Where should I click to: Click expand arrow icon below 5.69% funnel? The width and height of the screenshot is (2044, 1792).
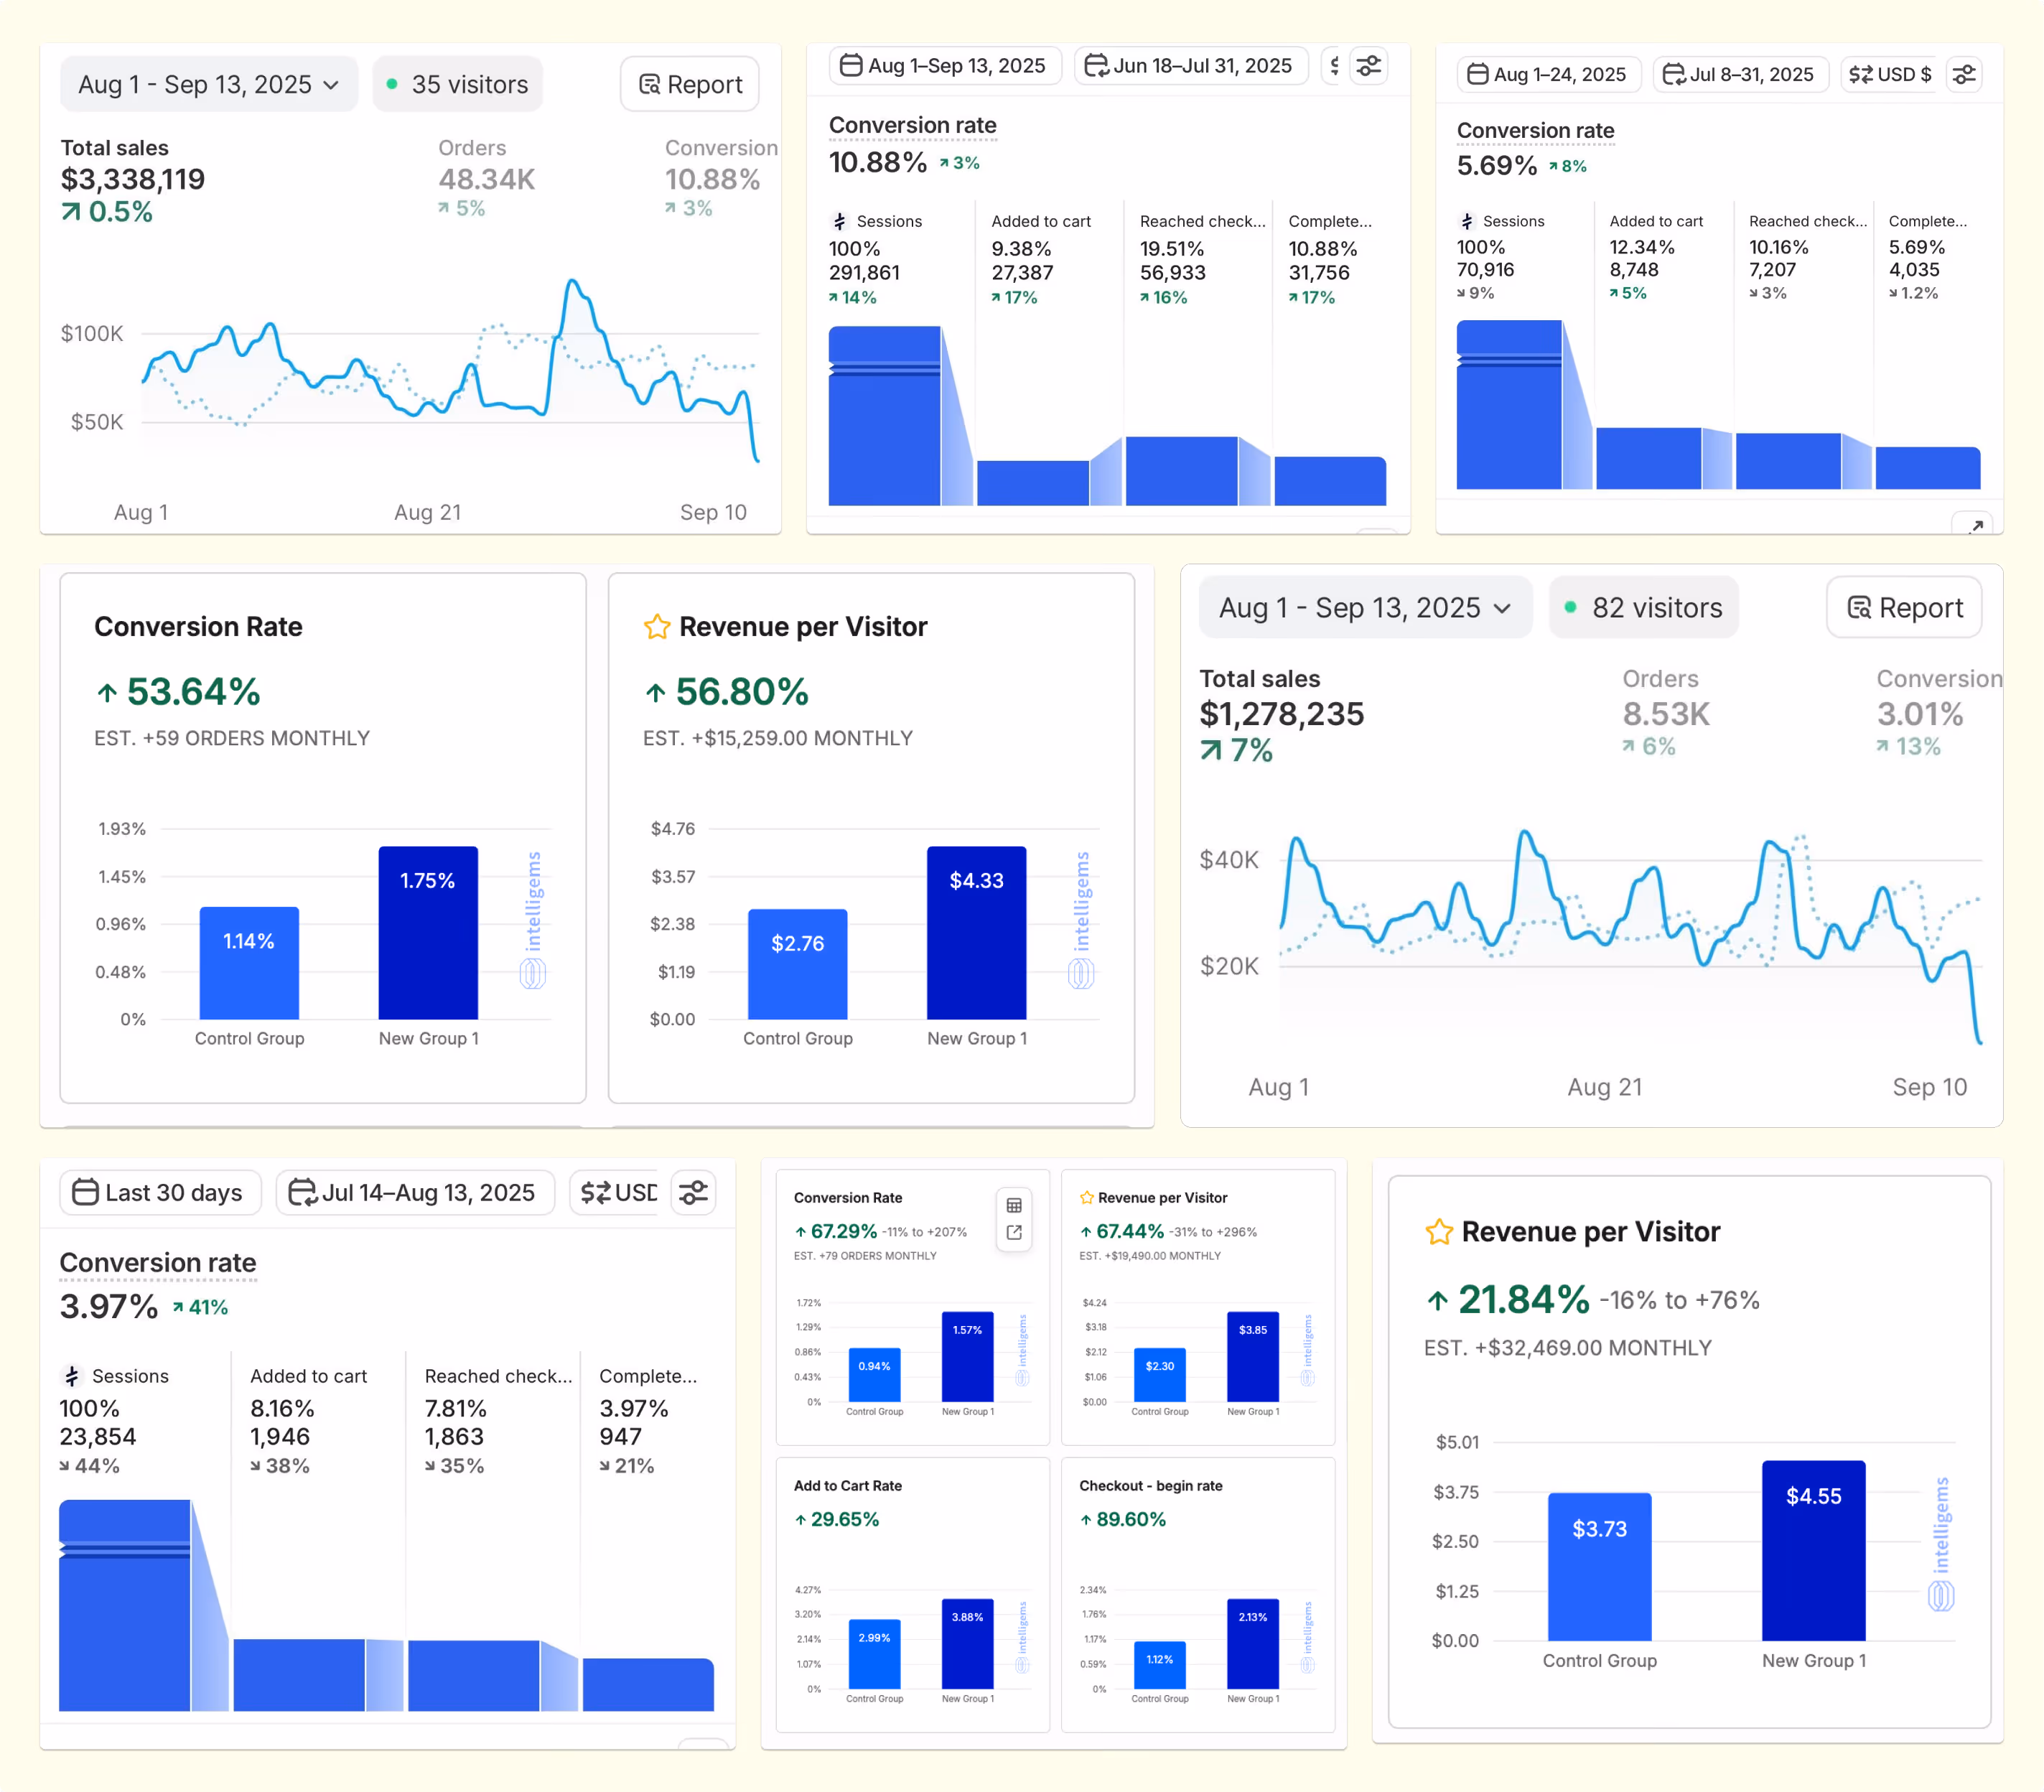(x=1976, y=526)
